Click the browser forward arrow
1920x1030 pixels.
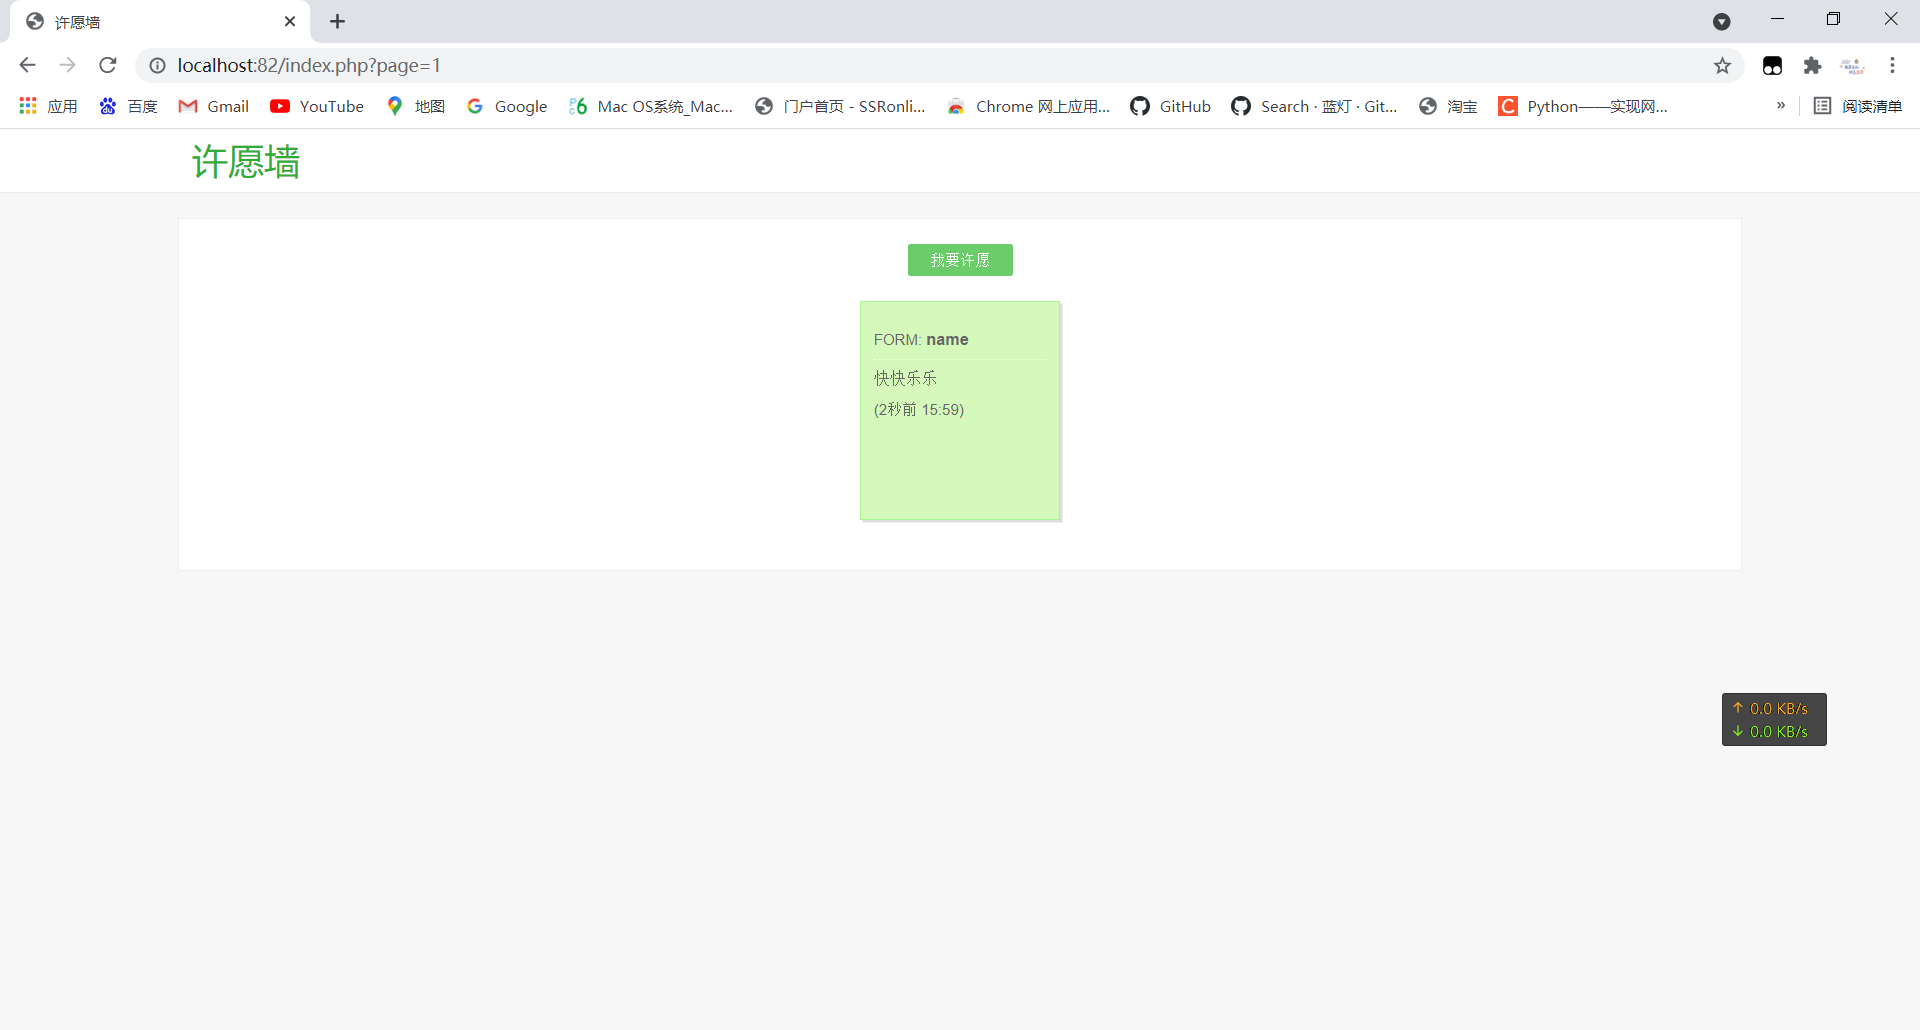pos(67,65)
